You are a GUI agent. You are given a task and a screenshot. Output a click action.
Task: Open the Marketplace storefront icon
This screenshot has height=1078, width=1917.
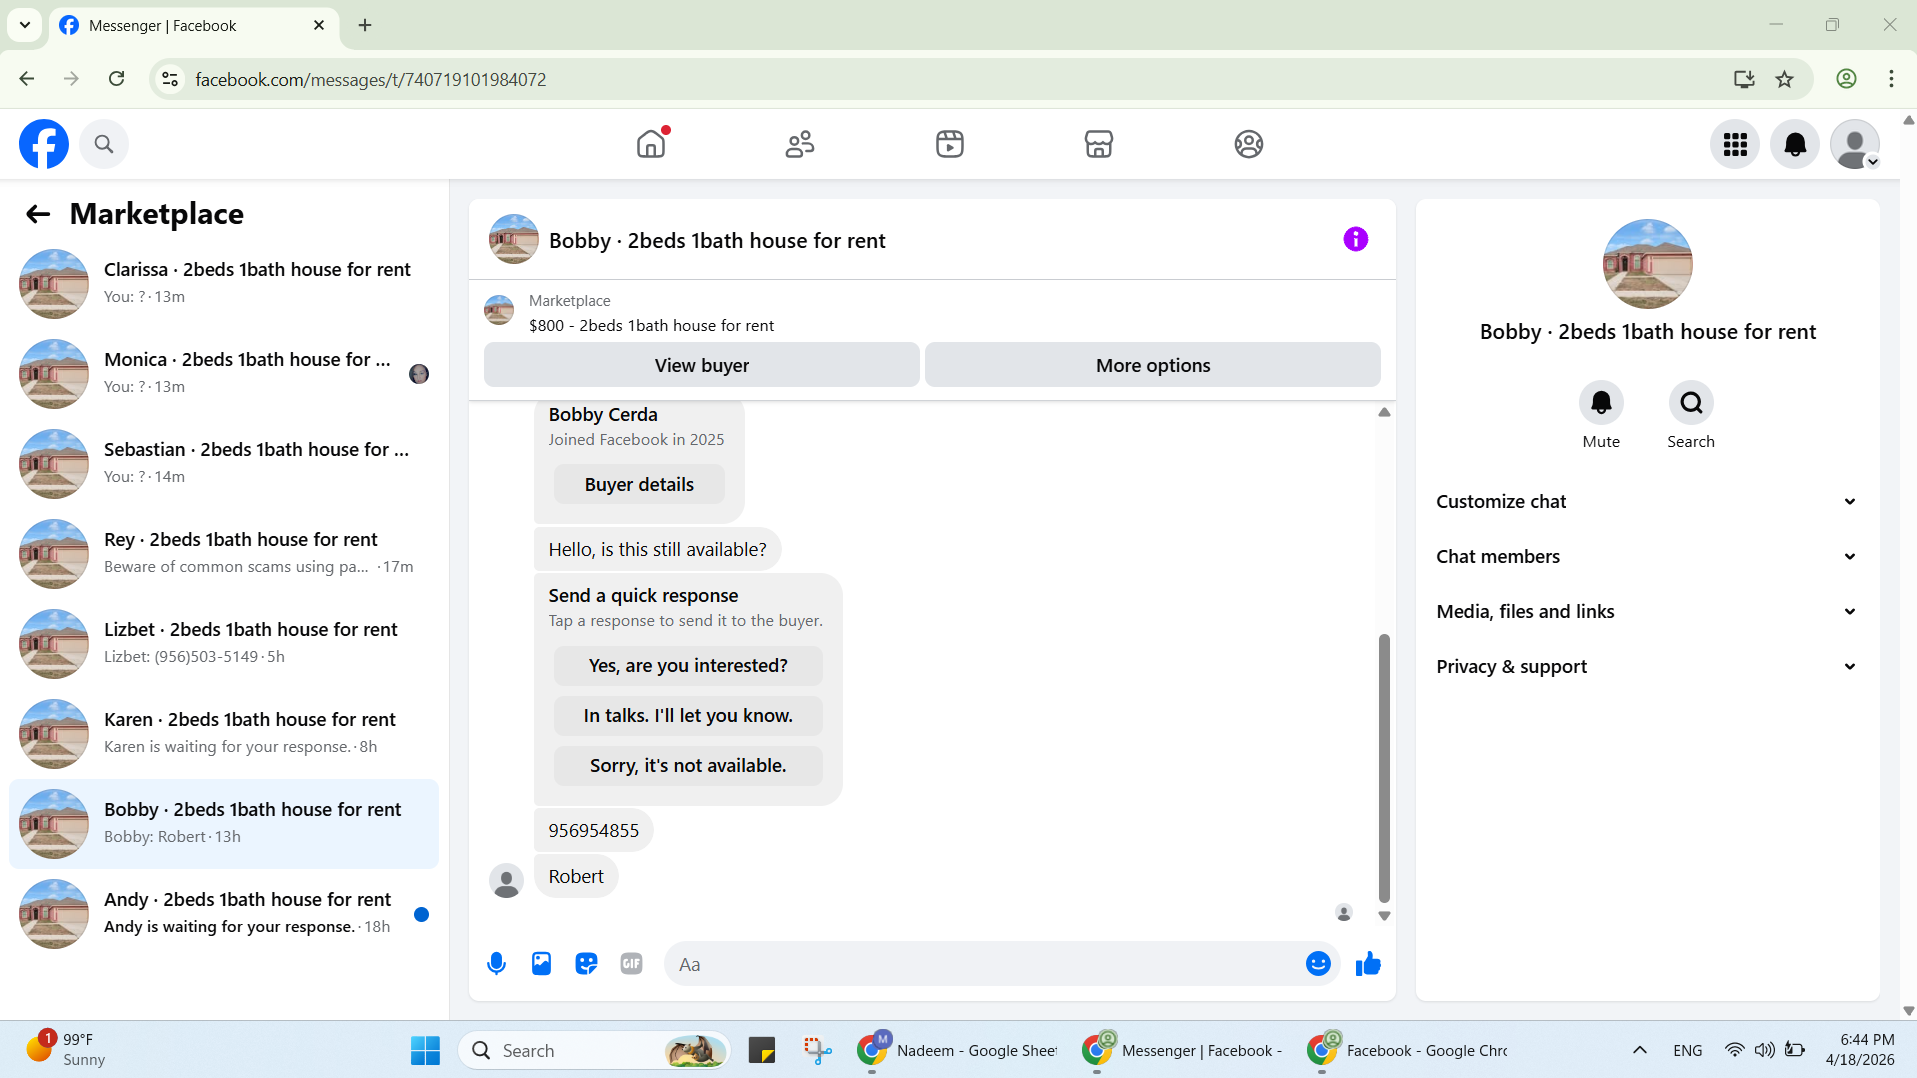click(x=1099, y=144)
